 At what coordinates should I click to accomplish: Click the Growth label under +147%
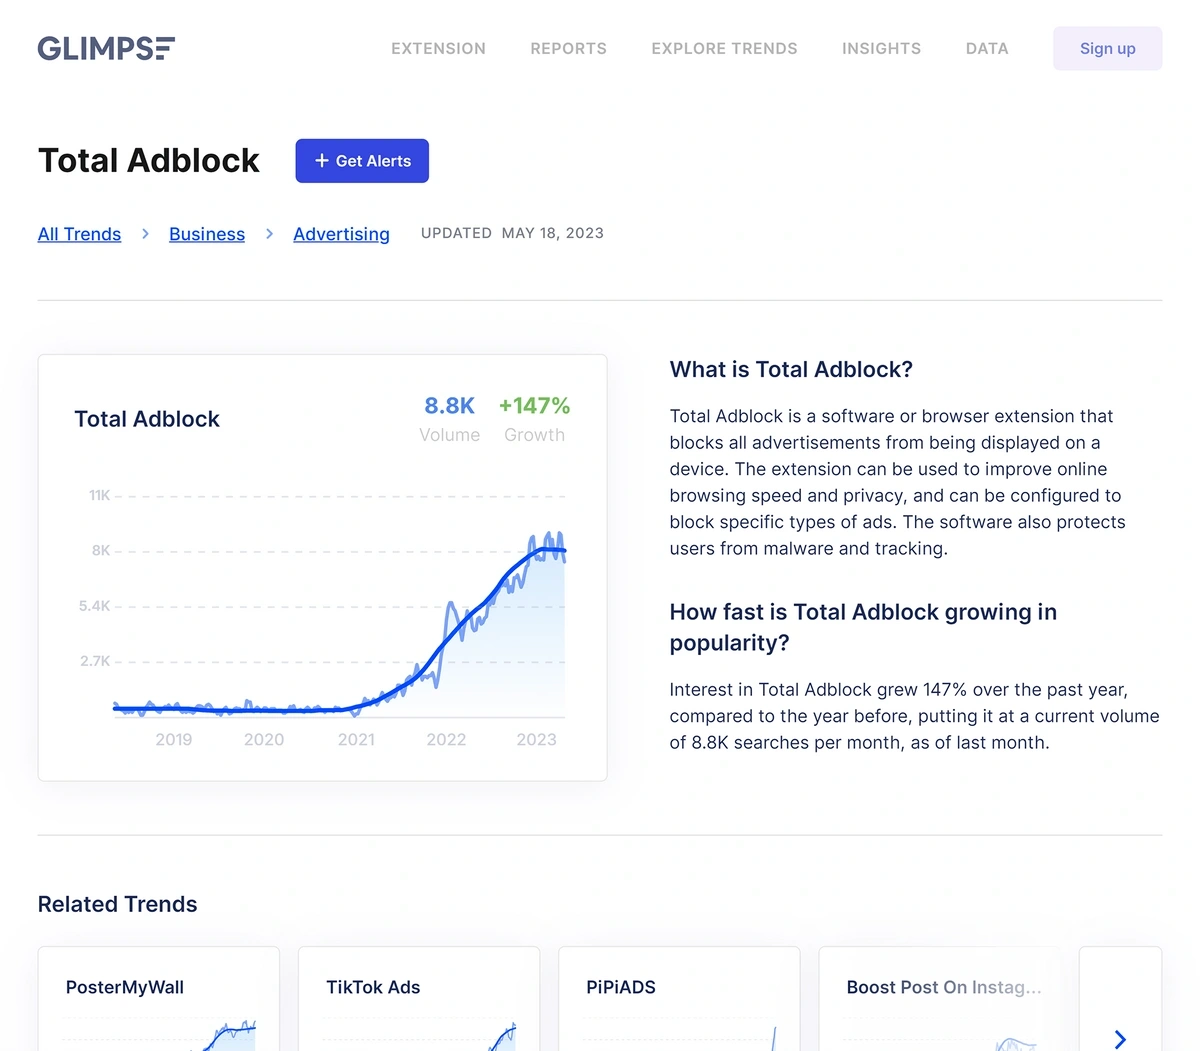(534, 435)
